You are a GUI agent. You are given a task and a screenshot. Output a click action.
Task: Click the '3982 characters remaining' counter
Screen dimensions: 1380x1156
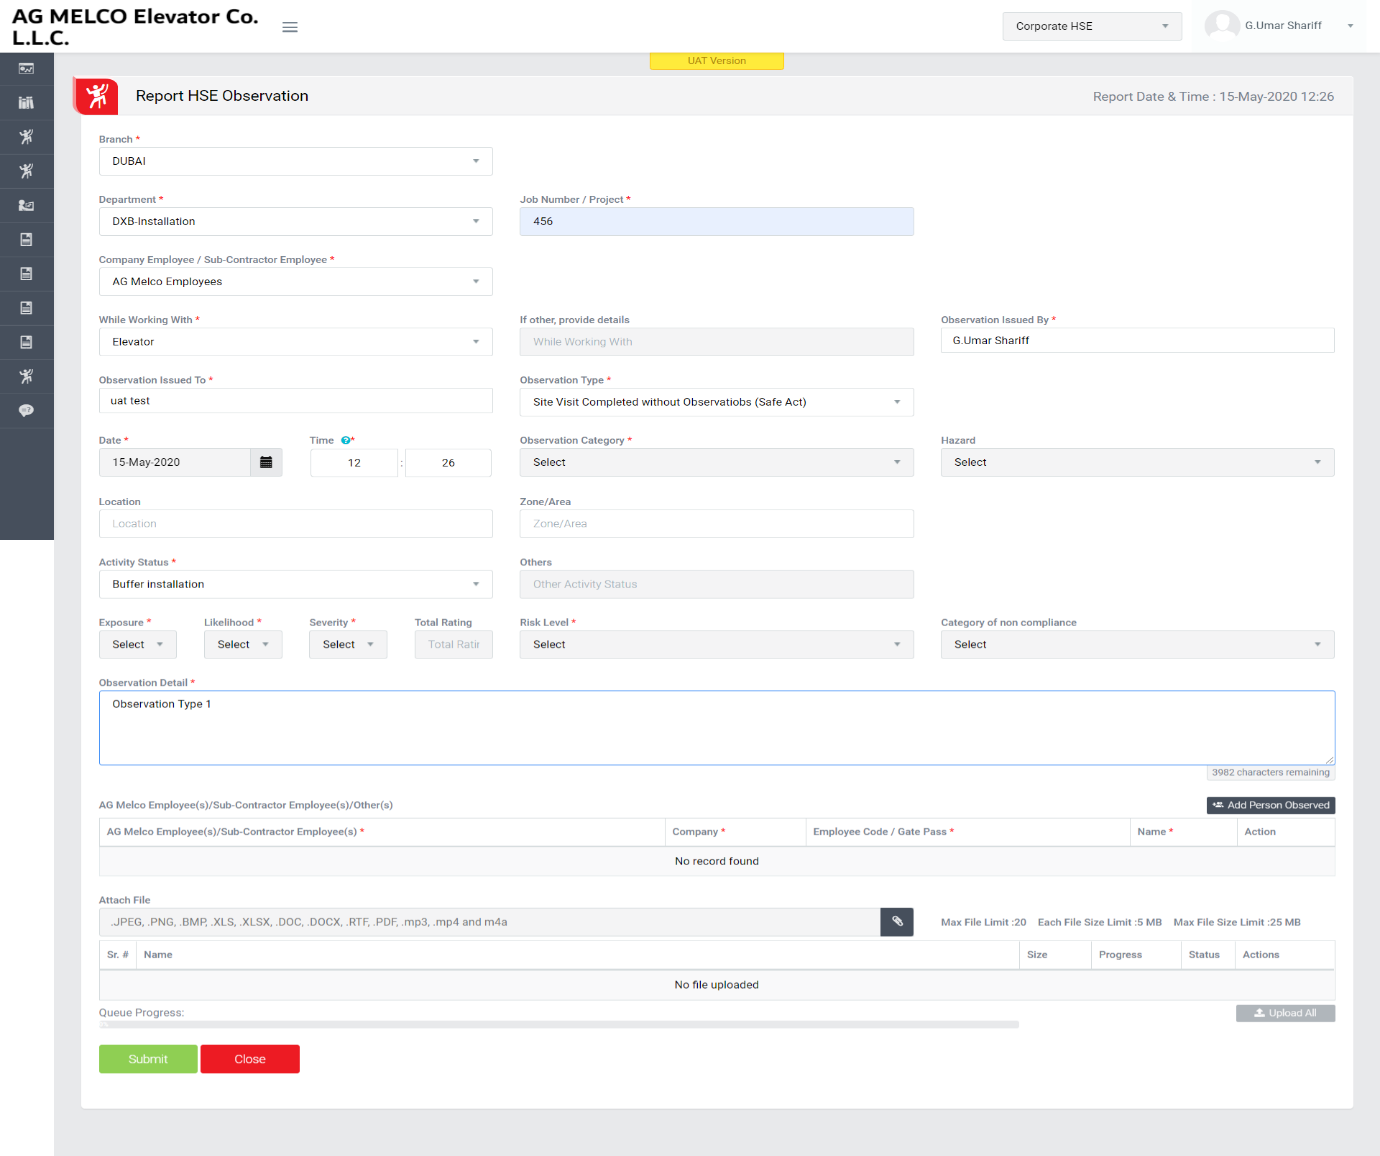click(1271, 772)
